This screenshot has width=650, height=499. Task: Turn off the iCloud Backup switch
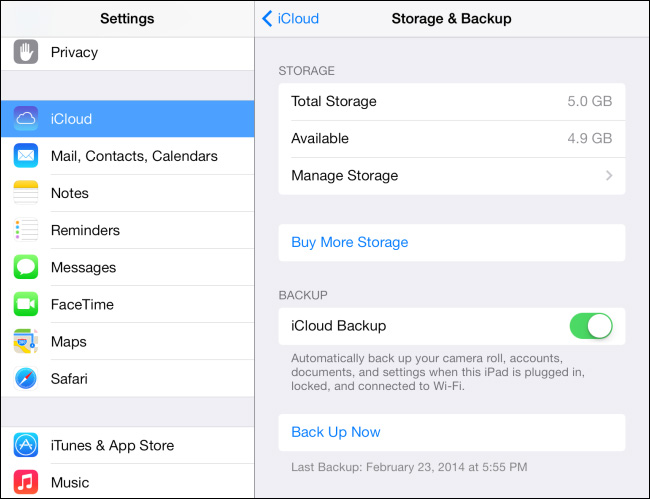tap(590, 326)
